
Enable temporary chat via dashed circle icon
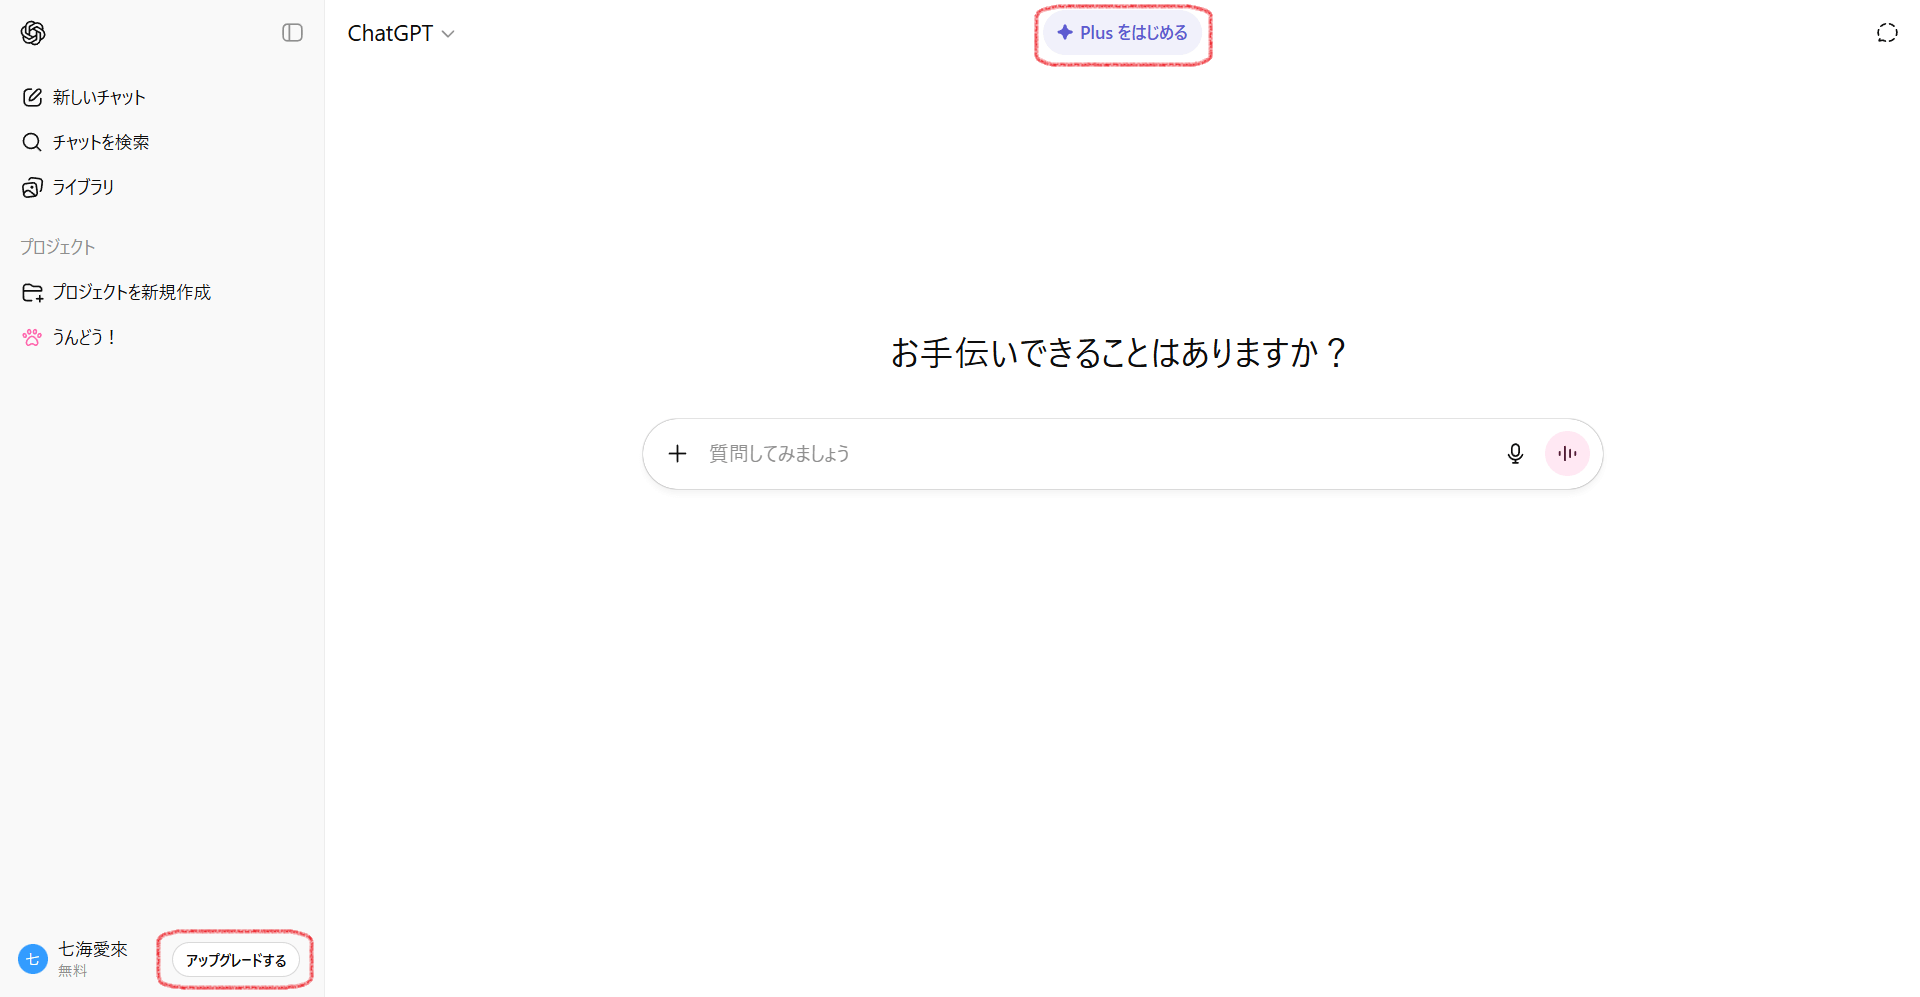(1886, 33)
